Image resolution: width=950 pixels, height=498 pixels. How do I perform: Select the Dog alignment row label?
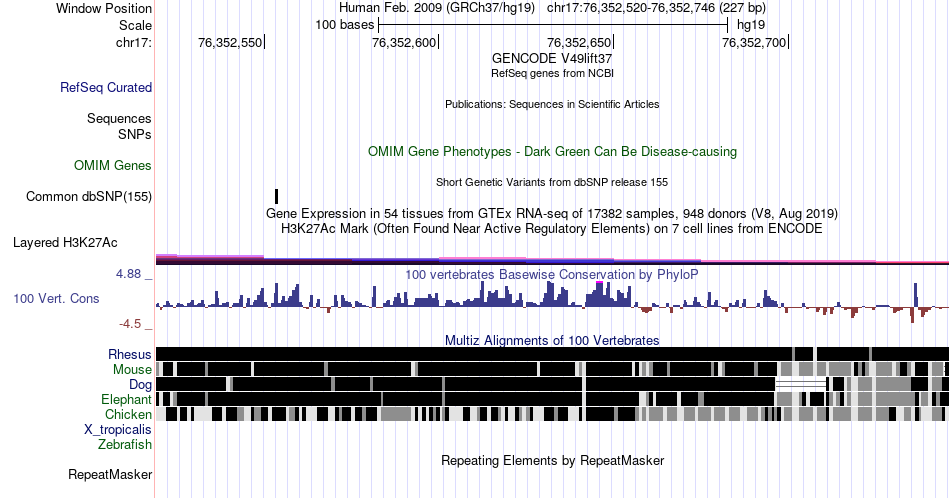[141, 385]
